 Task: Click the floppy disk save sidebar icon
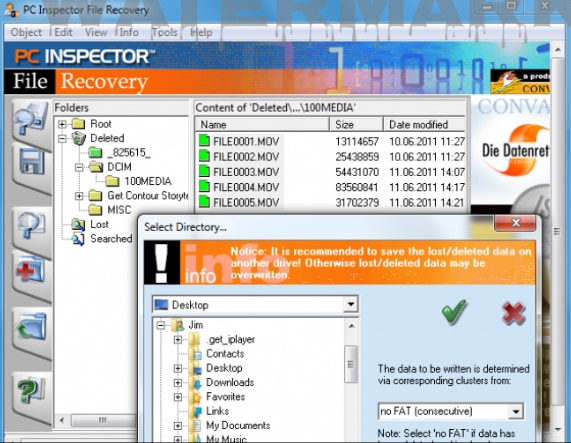click(32, 162)
